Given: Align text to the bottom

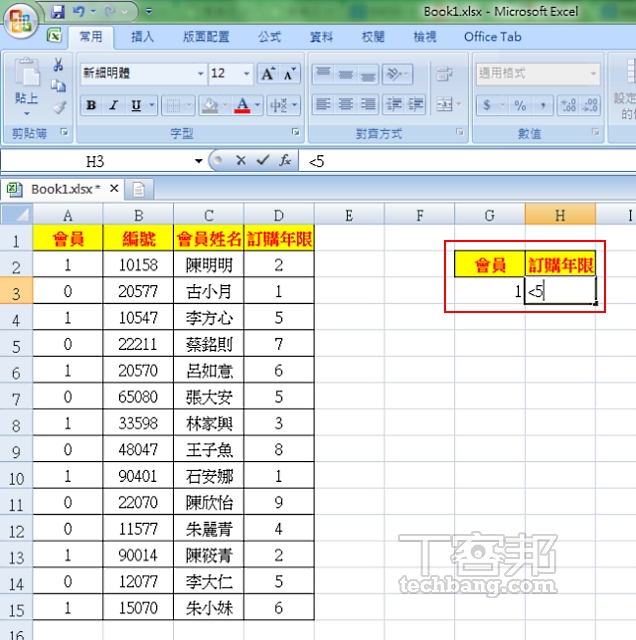Looking at the screenshot, I should coord(368,74).
